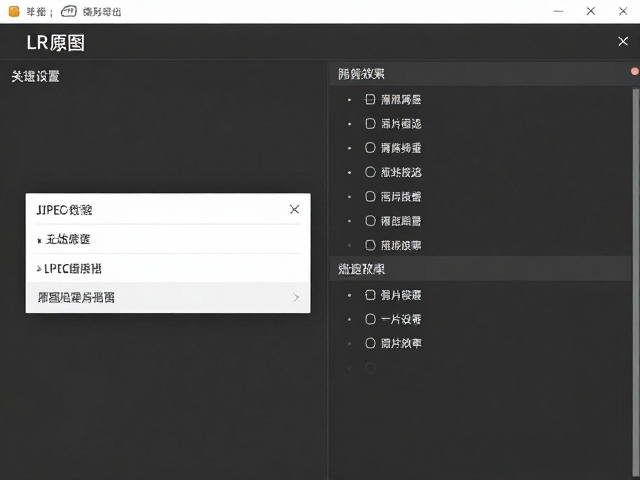Select the LPEC entry in the white popup
The image size is (640, 480).
pyautogui.click(x=168, y=269)
